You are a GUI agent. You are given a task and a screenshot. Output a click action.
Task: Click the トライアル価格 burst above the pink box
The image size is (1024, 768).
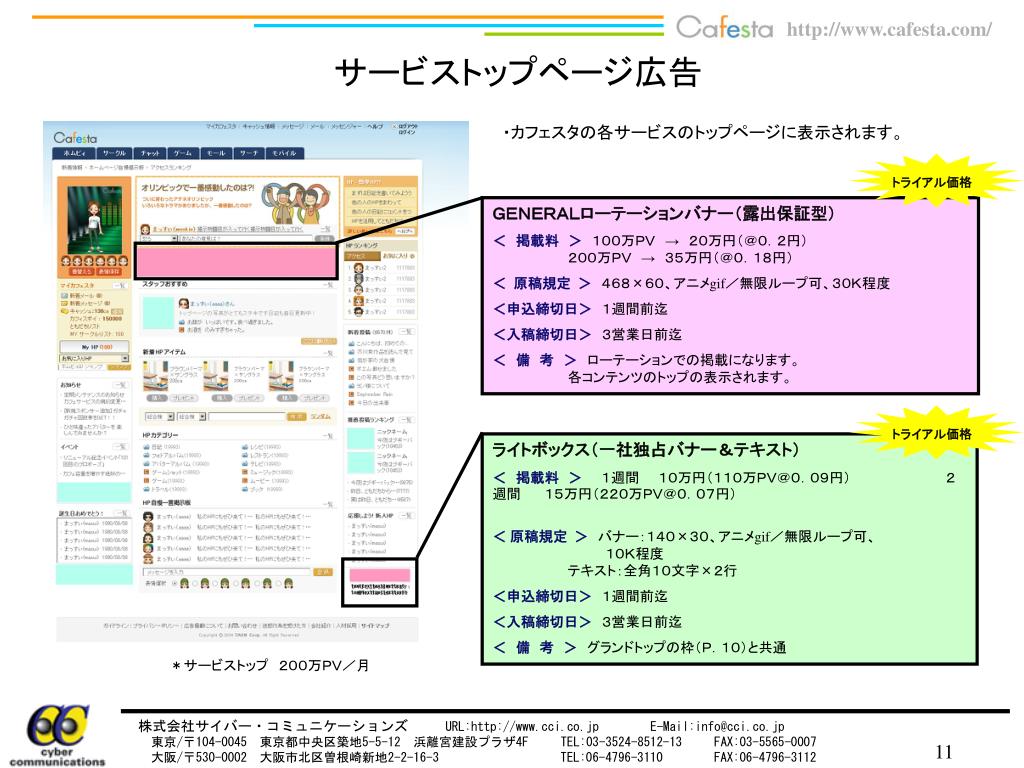click(932, 182)
